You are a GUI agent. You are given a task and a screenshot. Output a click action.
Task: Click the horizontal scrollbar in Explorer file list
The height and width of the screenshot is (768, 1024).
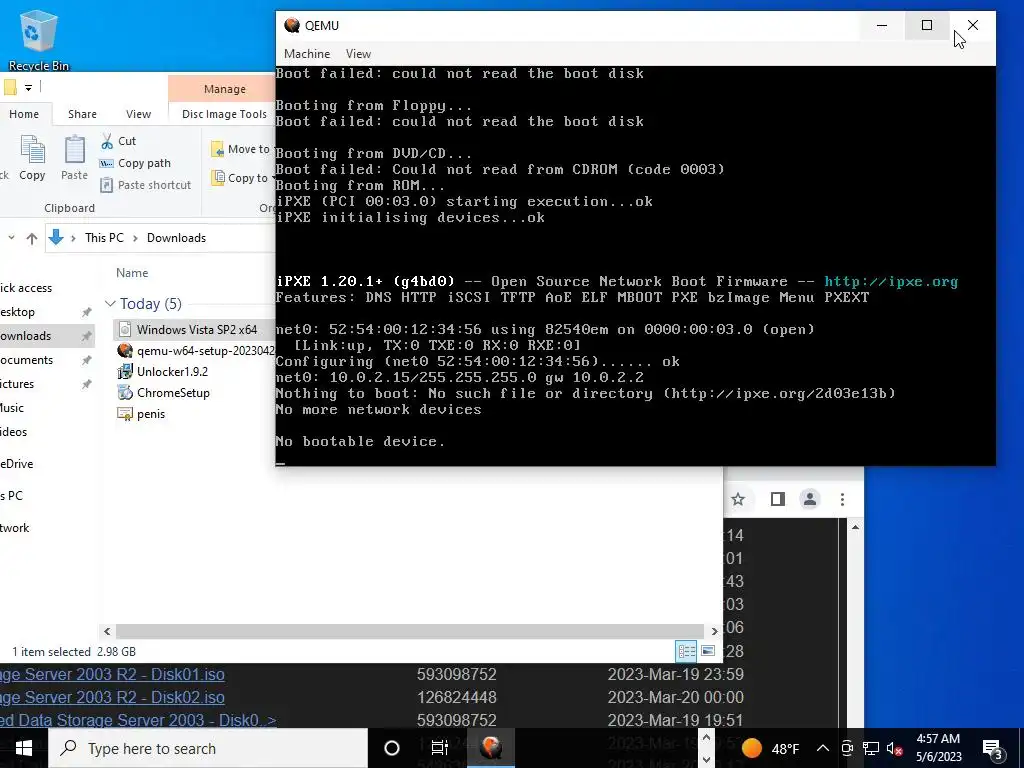[x=409, y=631]
